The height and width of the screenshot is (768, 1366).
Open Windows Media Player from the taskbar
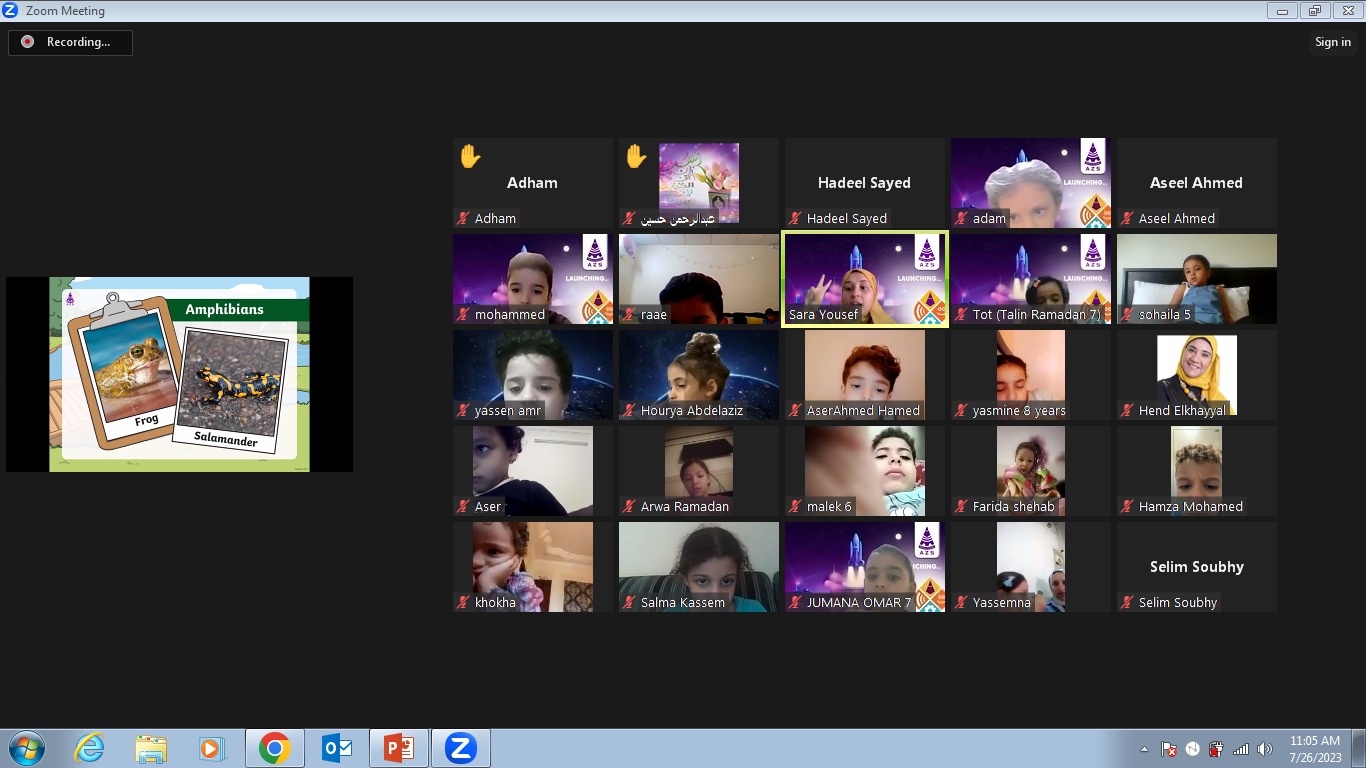(x=211, y=748)
